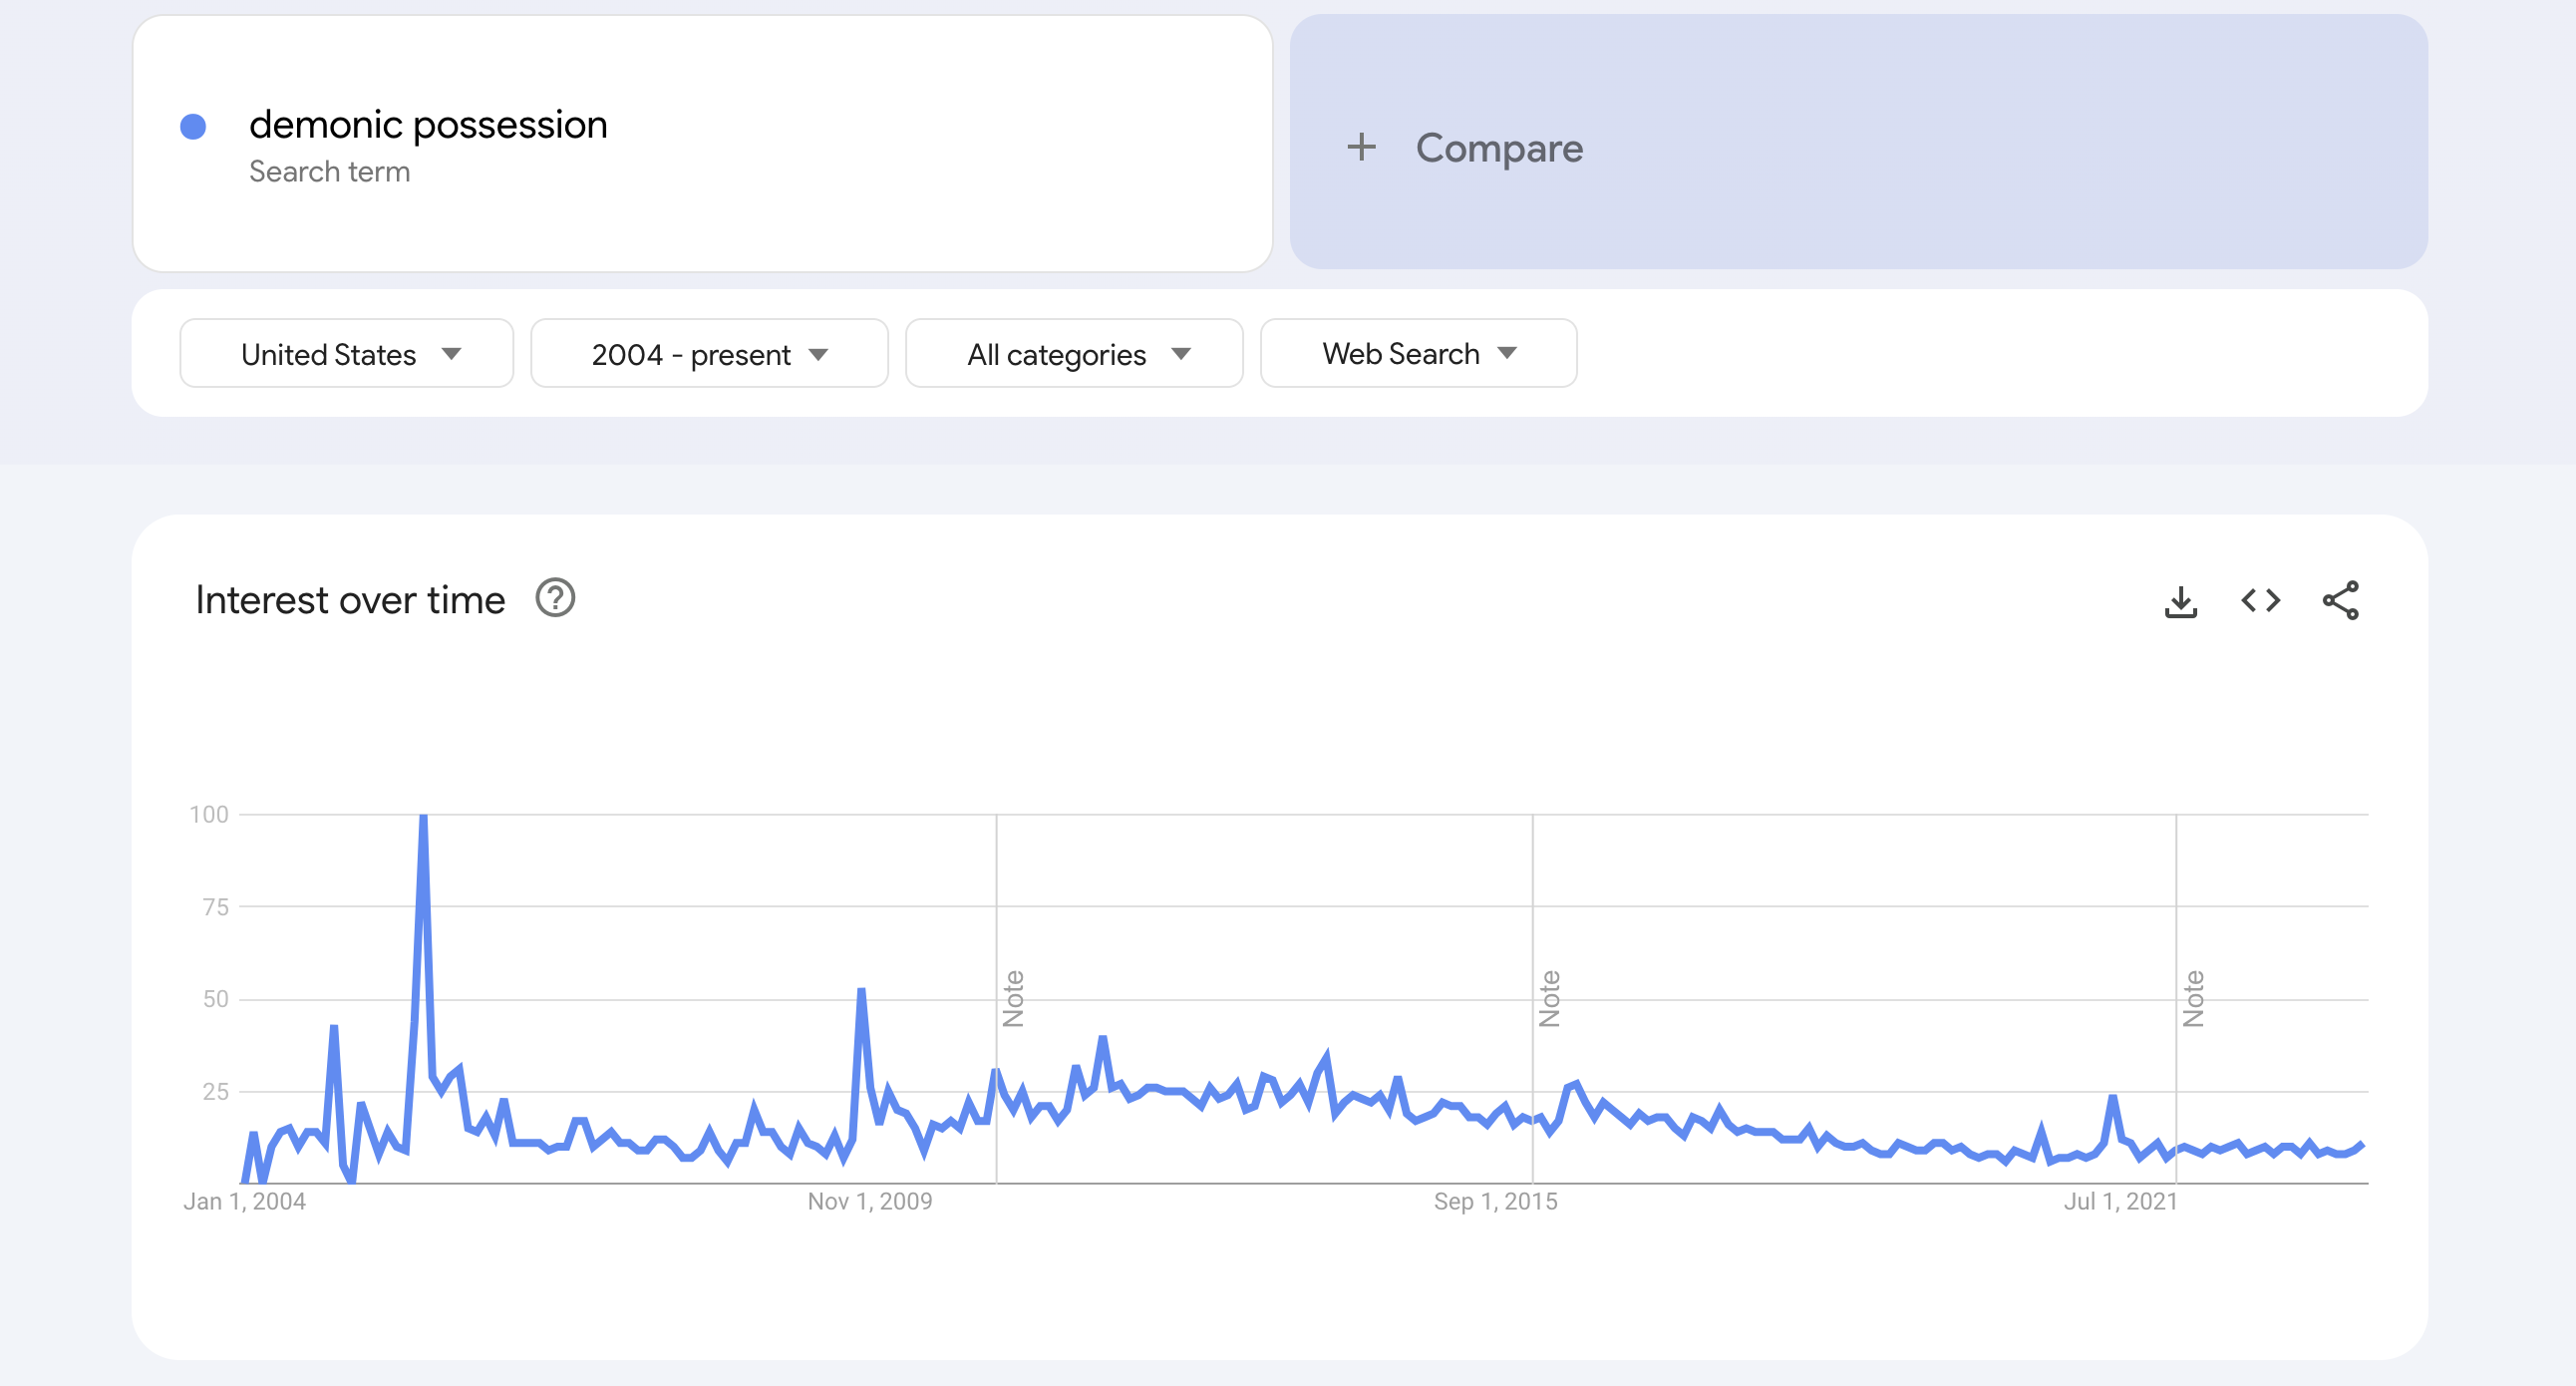Click the Note marker near Sep 2015

[1549, 998]
